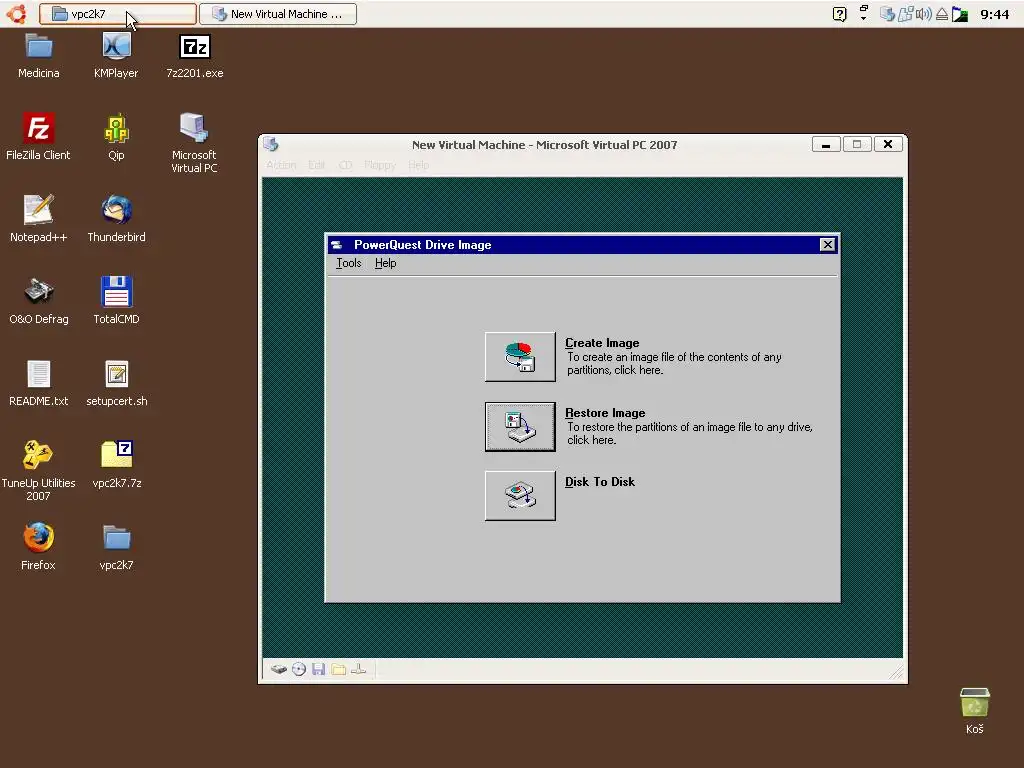Select the TotalCMD desktop icon
Viewport: 1024px width, 768px height.
(x=116, y=300)
